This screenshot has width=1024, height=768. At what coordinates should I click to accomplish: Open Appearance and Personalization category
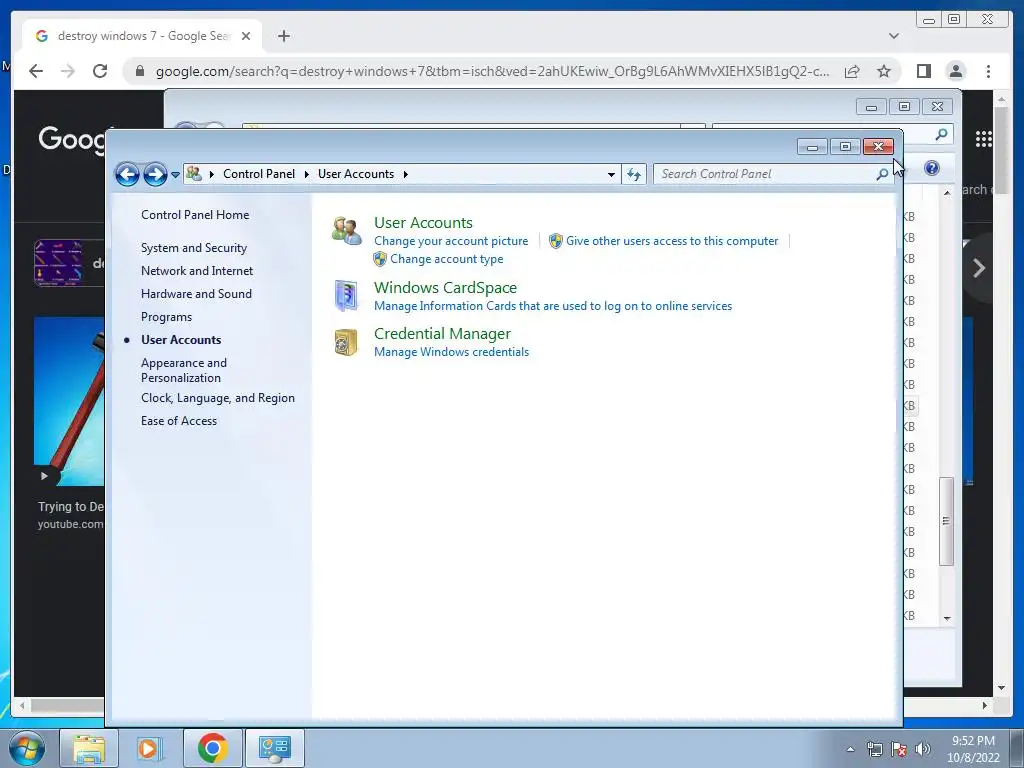tap(184, 370)
